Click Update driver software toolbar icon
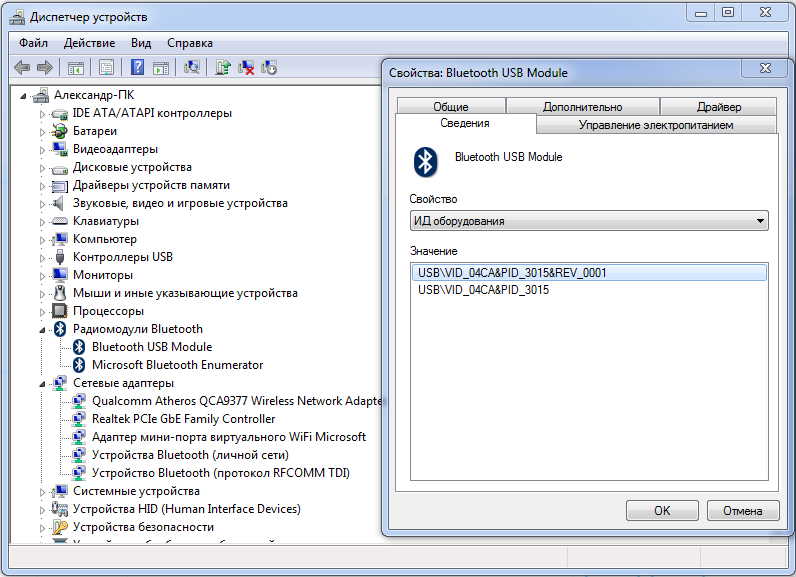Viewport: 796px width, 577px height. (x=223, y=68)
